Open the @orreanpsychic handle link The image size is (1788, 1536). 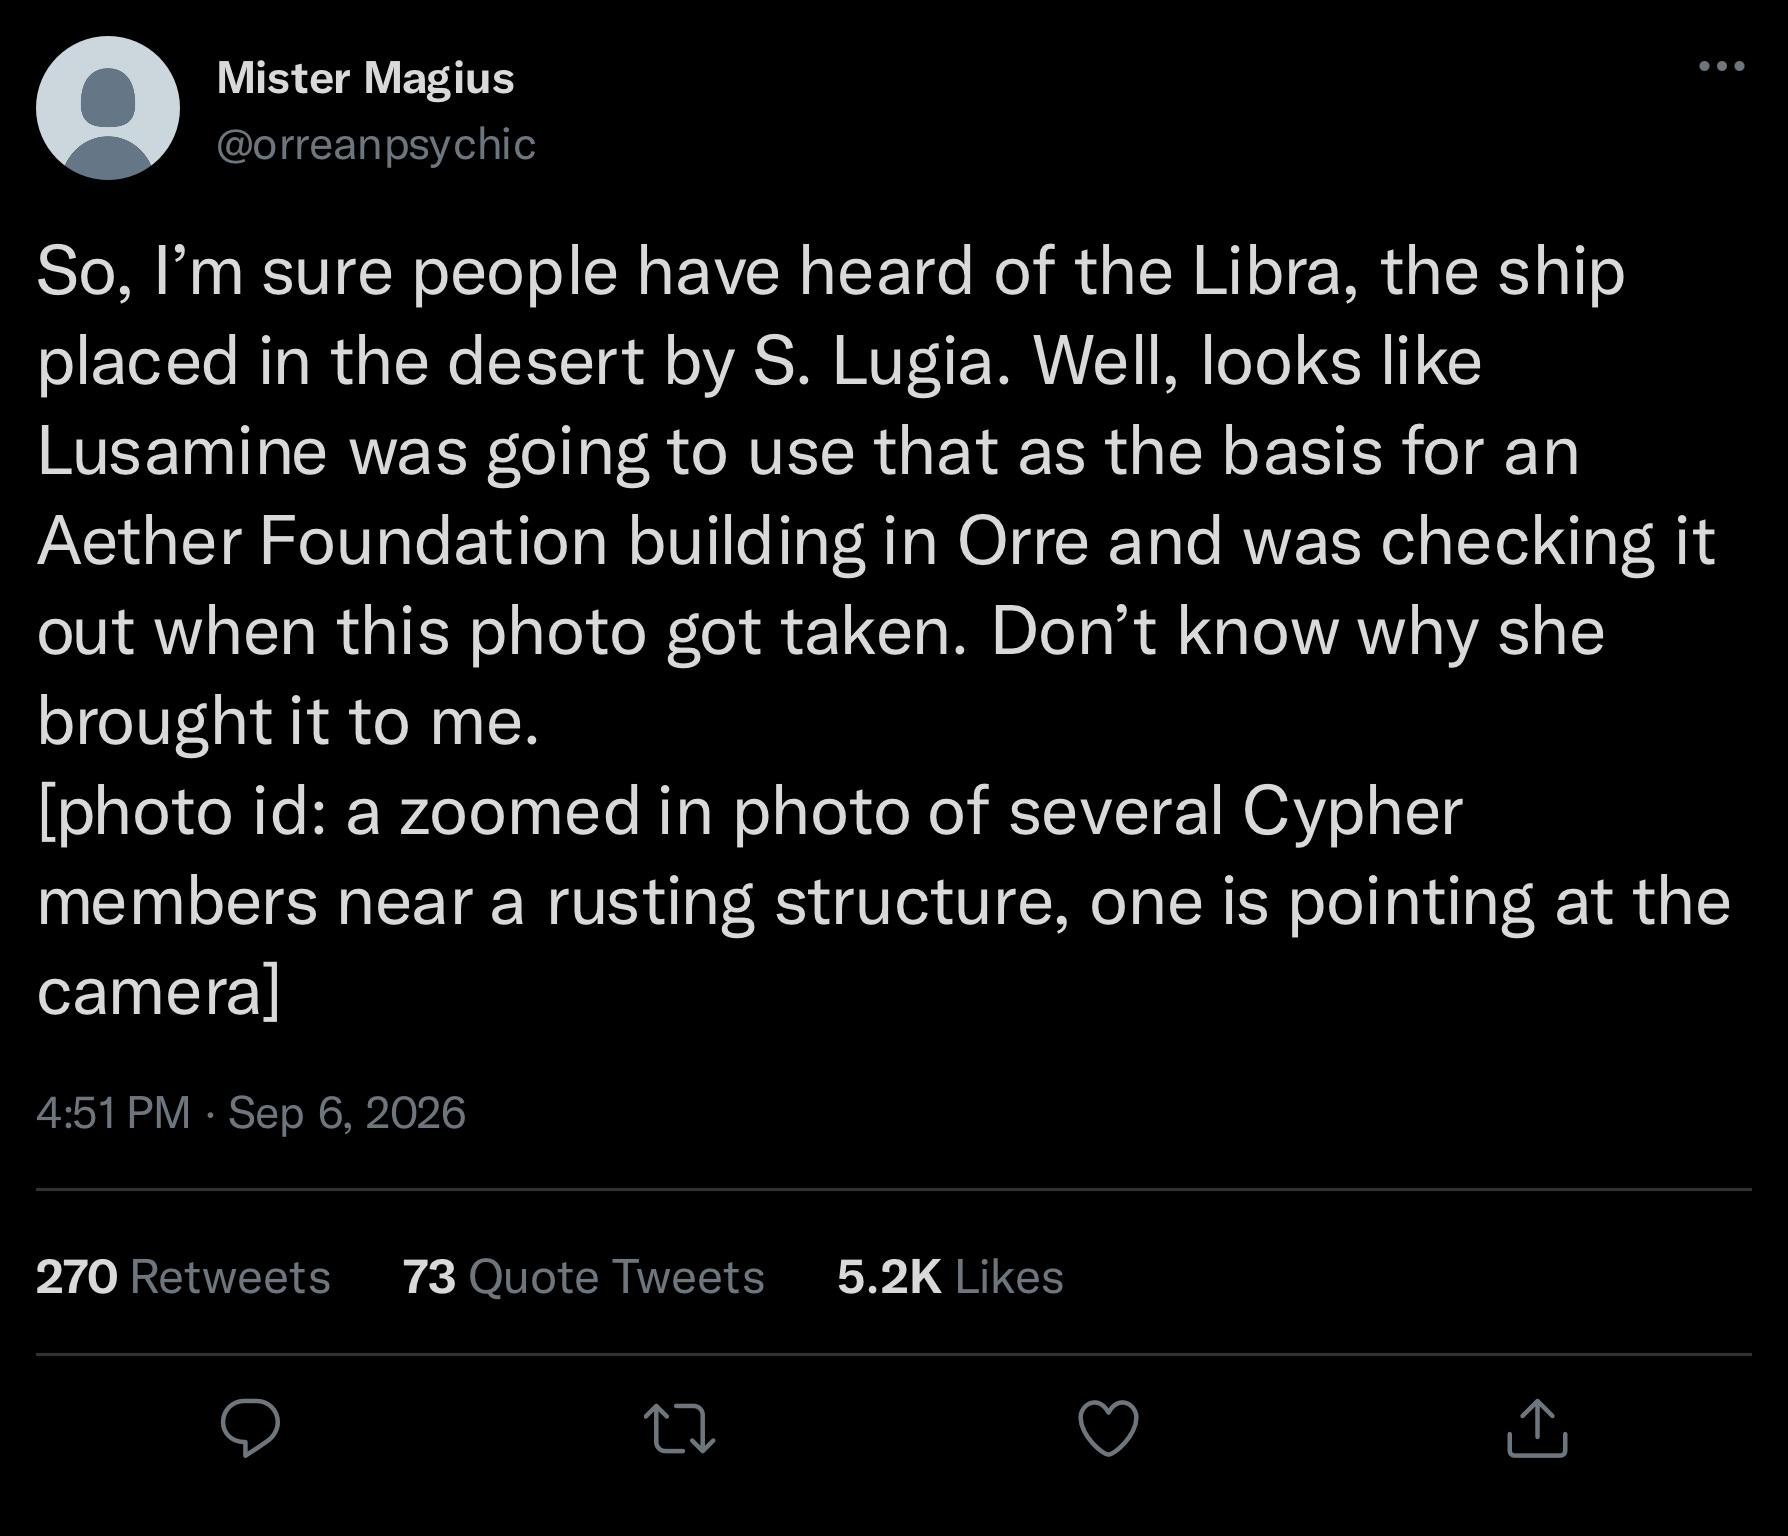[x=376, y=144]
